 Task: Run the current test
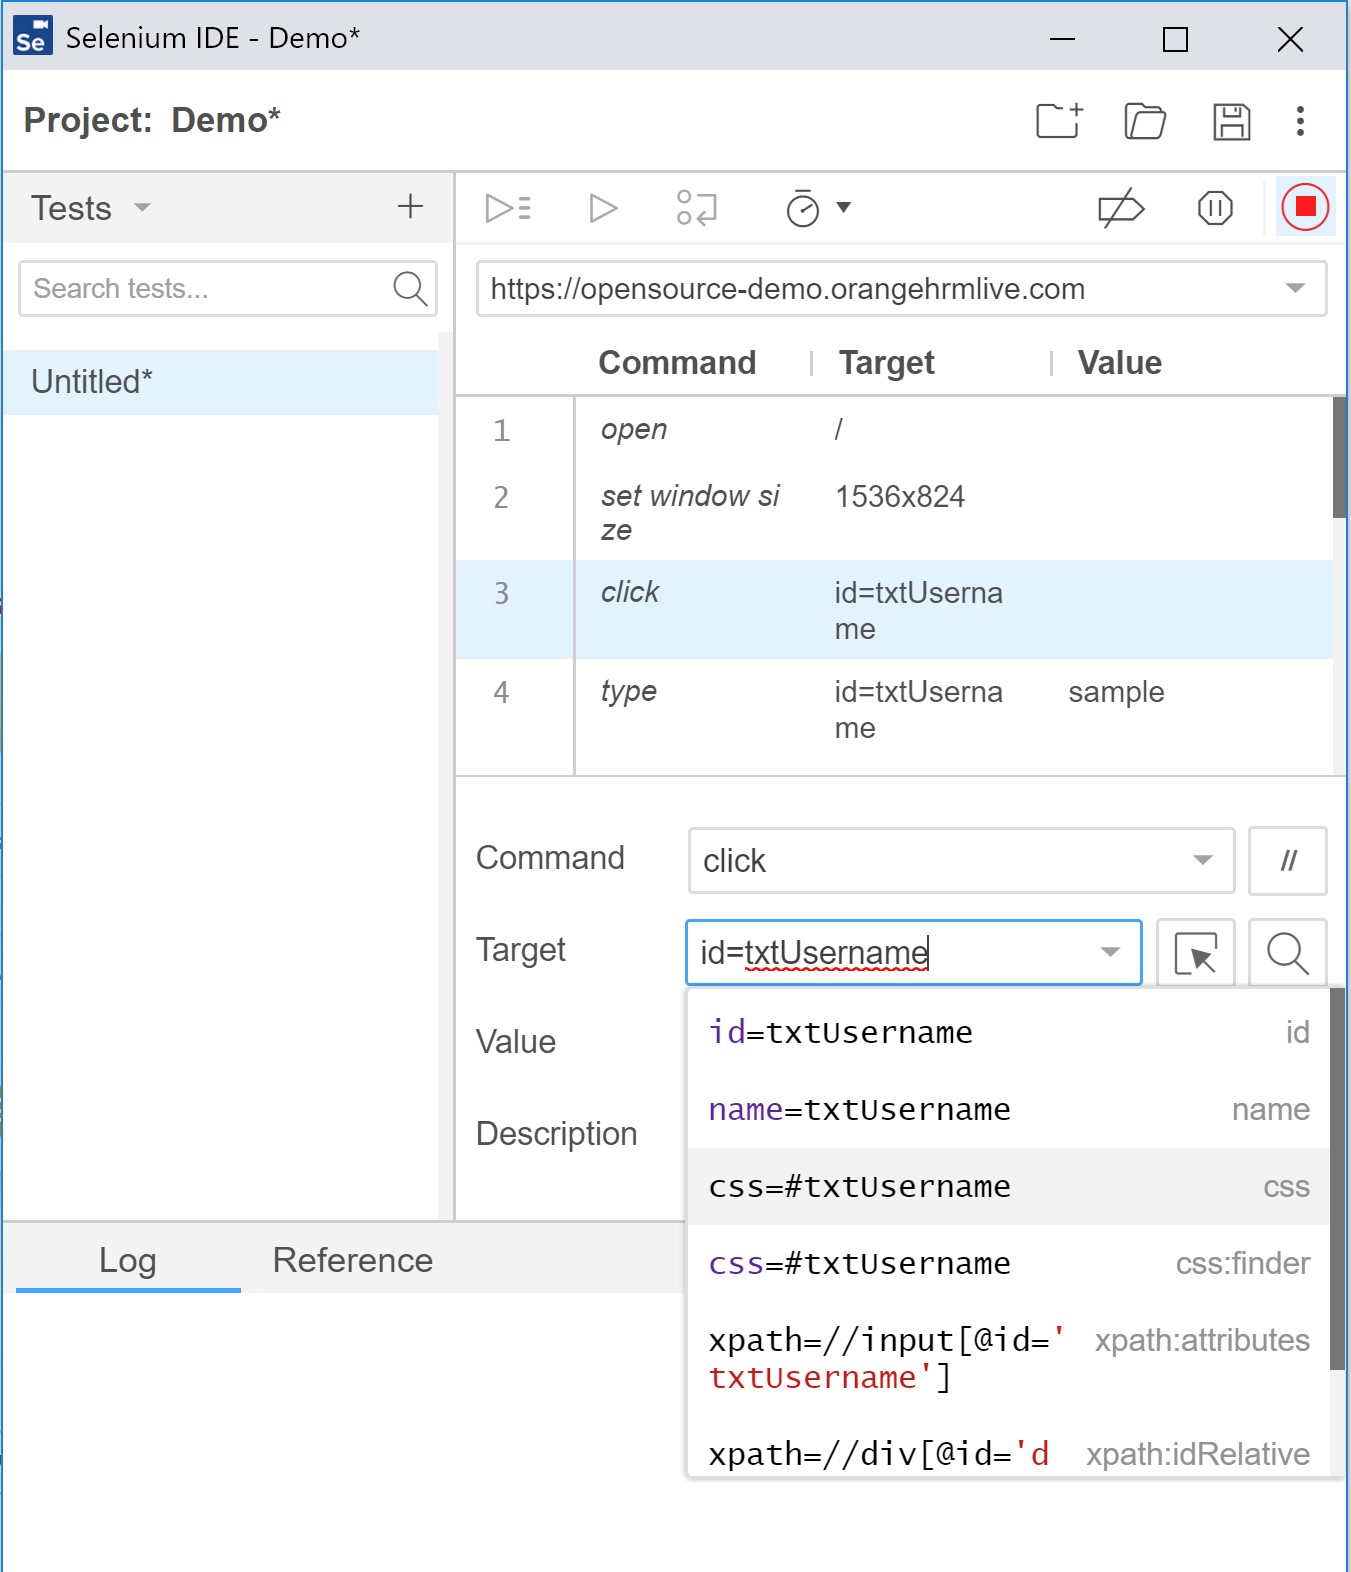602,208
